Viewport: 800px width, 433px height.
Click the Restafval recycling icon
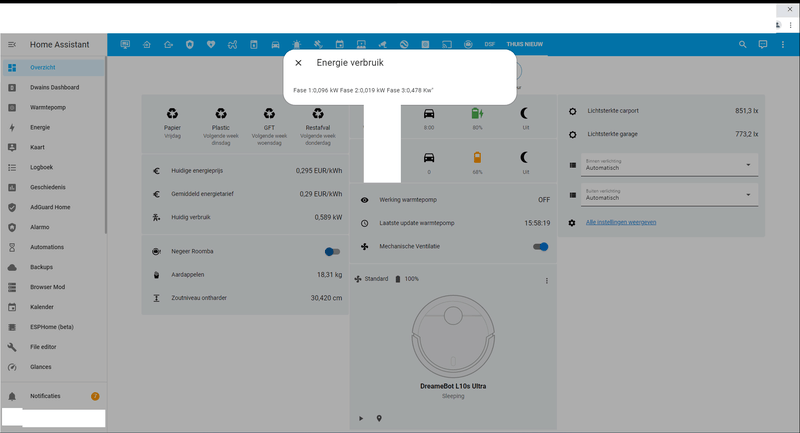click(318, 114)
